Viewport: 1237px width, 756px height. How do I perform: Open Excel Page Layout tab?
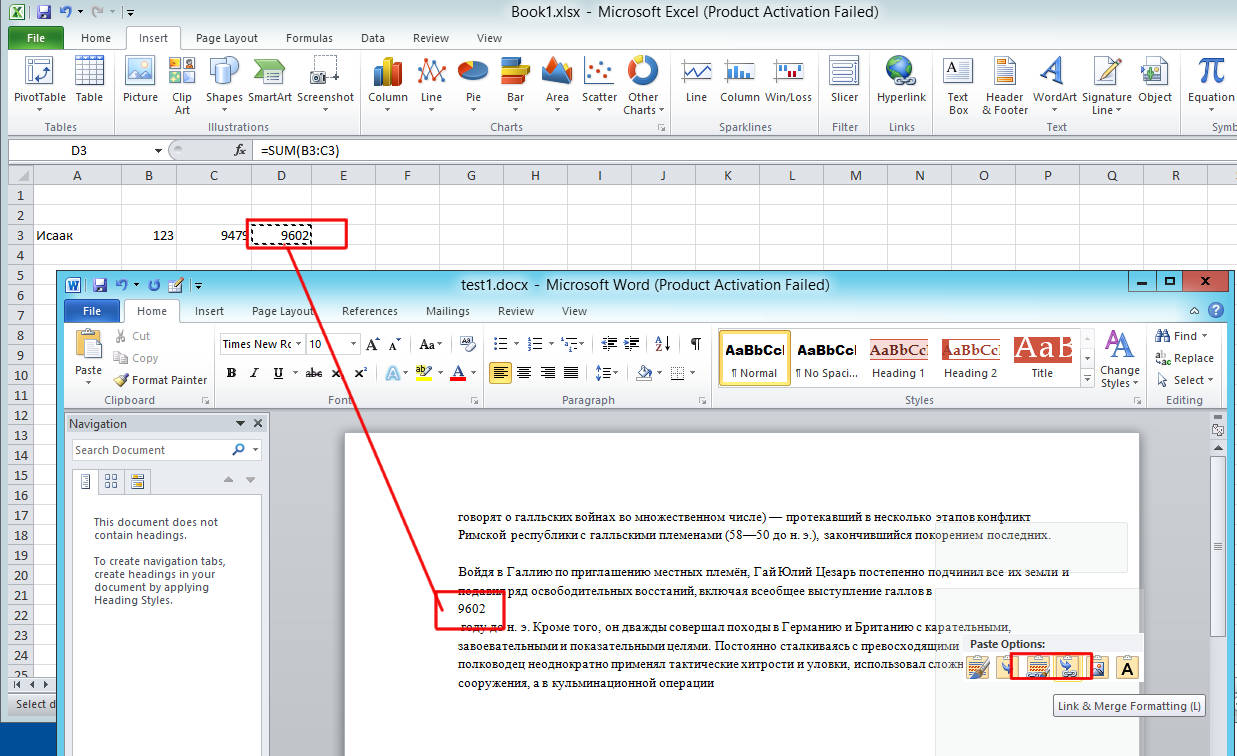227,38
